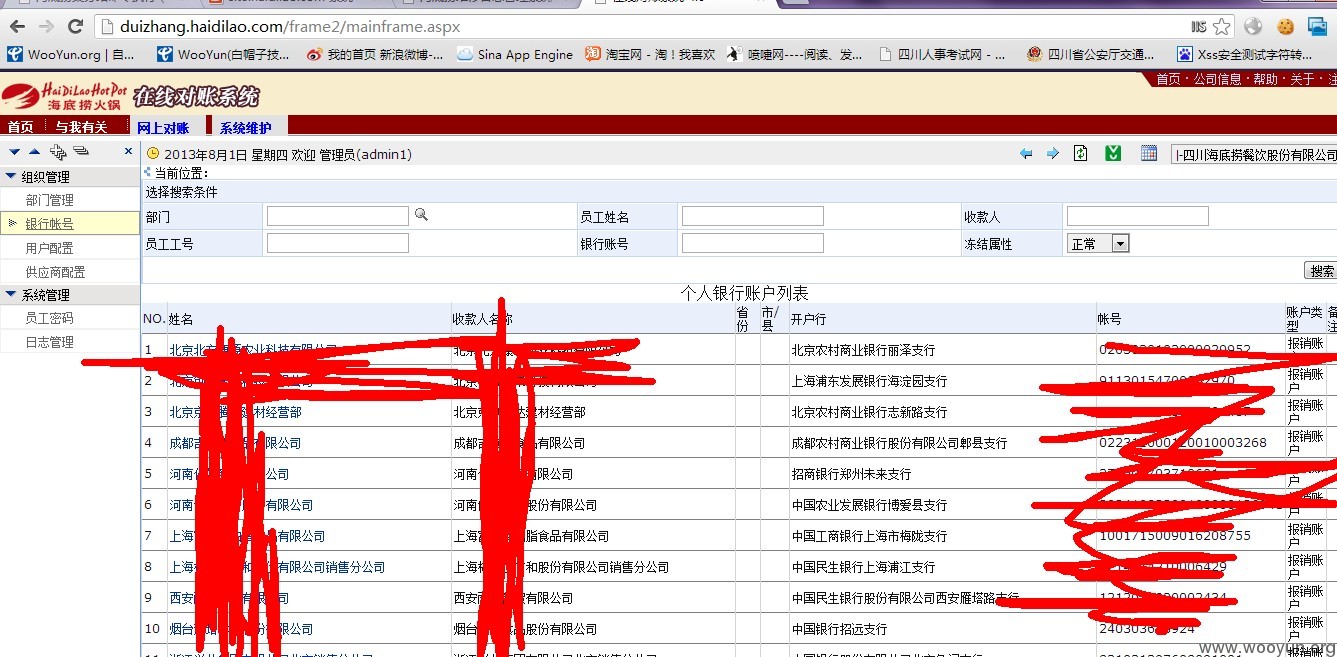This screenshot has height=657, width=1337.
Task: Open the 我的首页 新浪微博 bookmark
Action: pyautogui.click(x=375, y=55)
